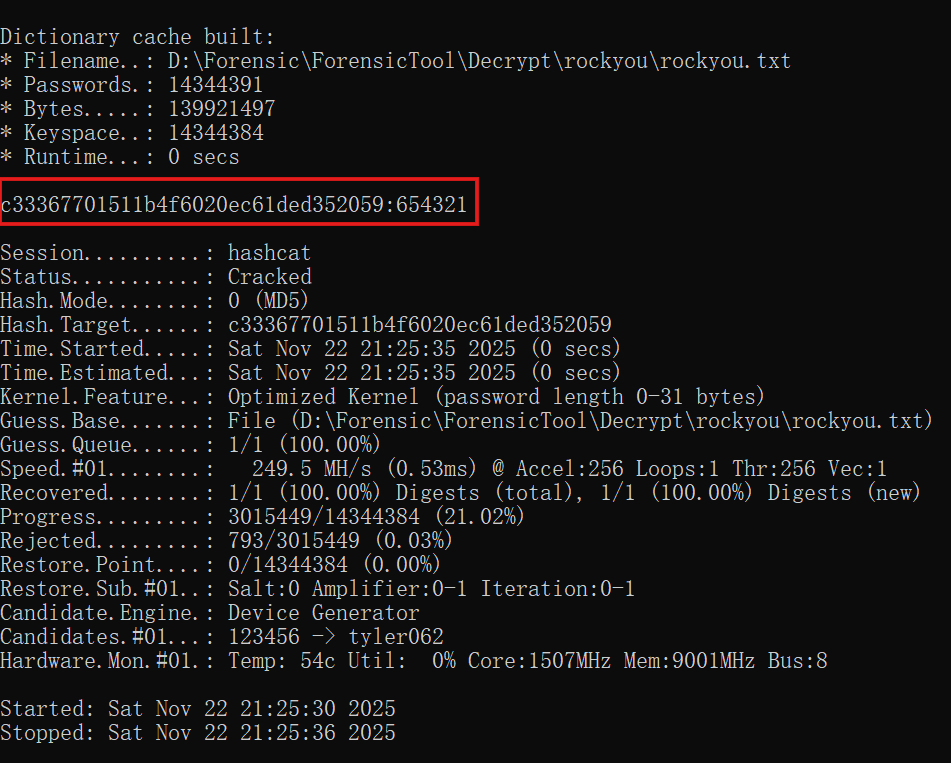This screenshot has width=951, height=763.
Task: Click the cracked password 654321
Action: point(432,206)
